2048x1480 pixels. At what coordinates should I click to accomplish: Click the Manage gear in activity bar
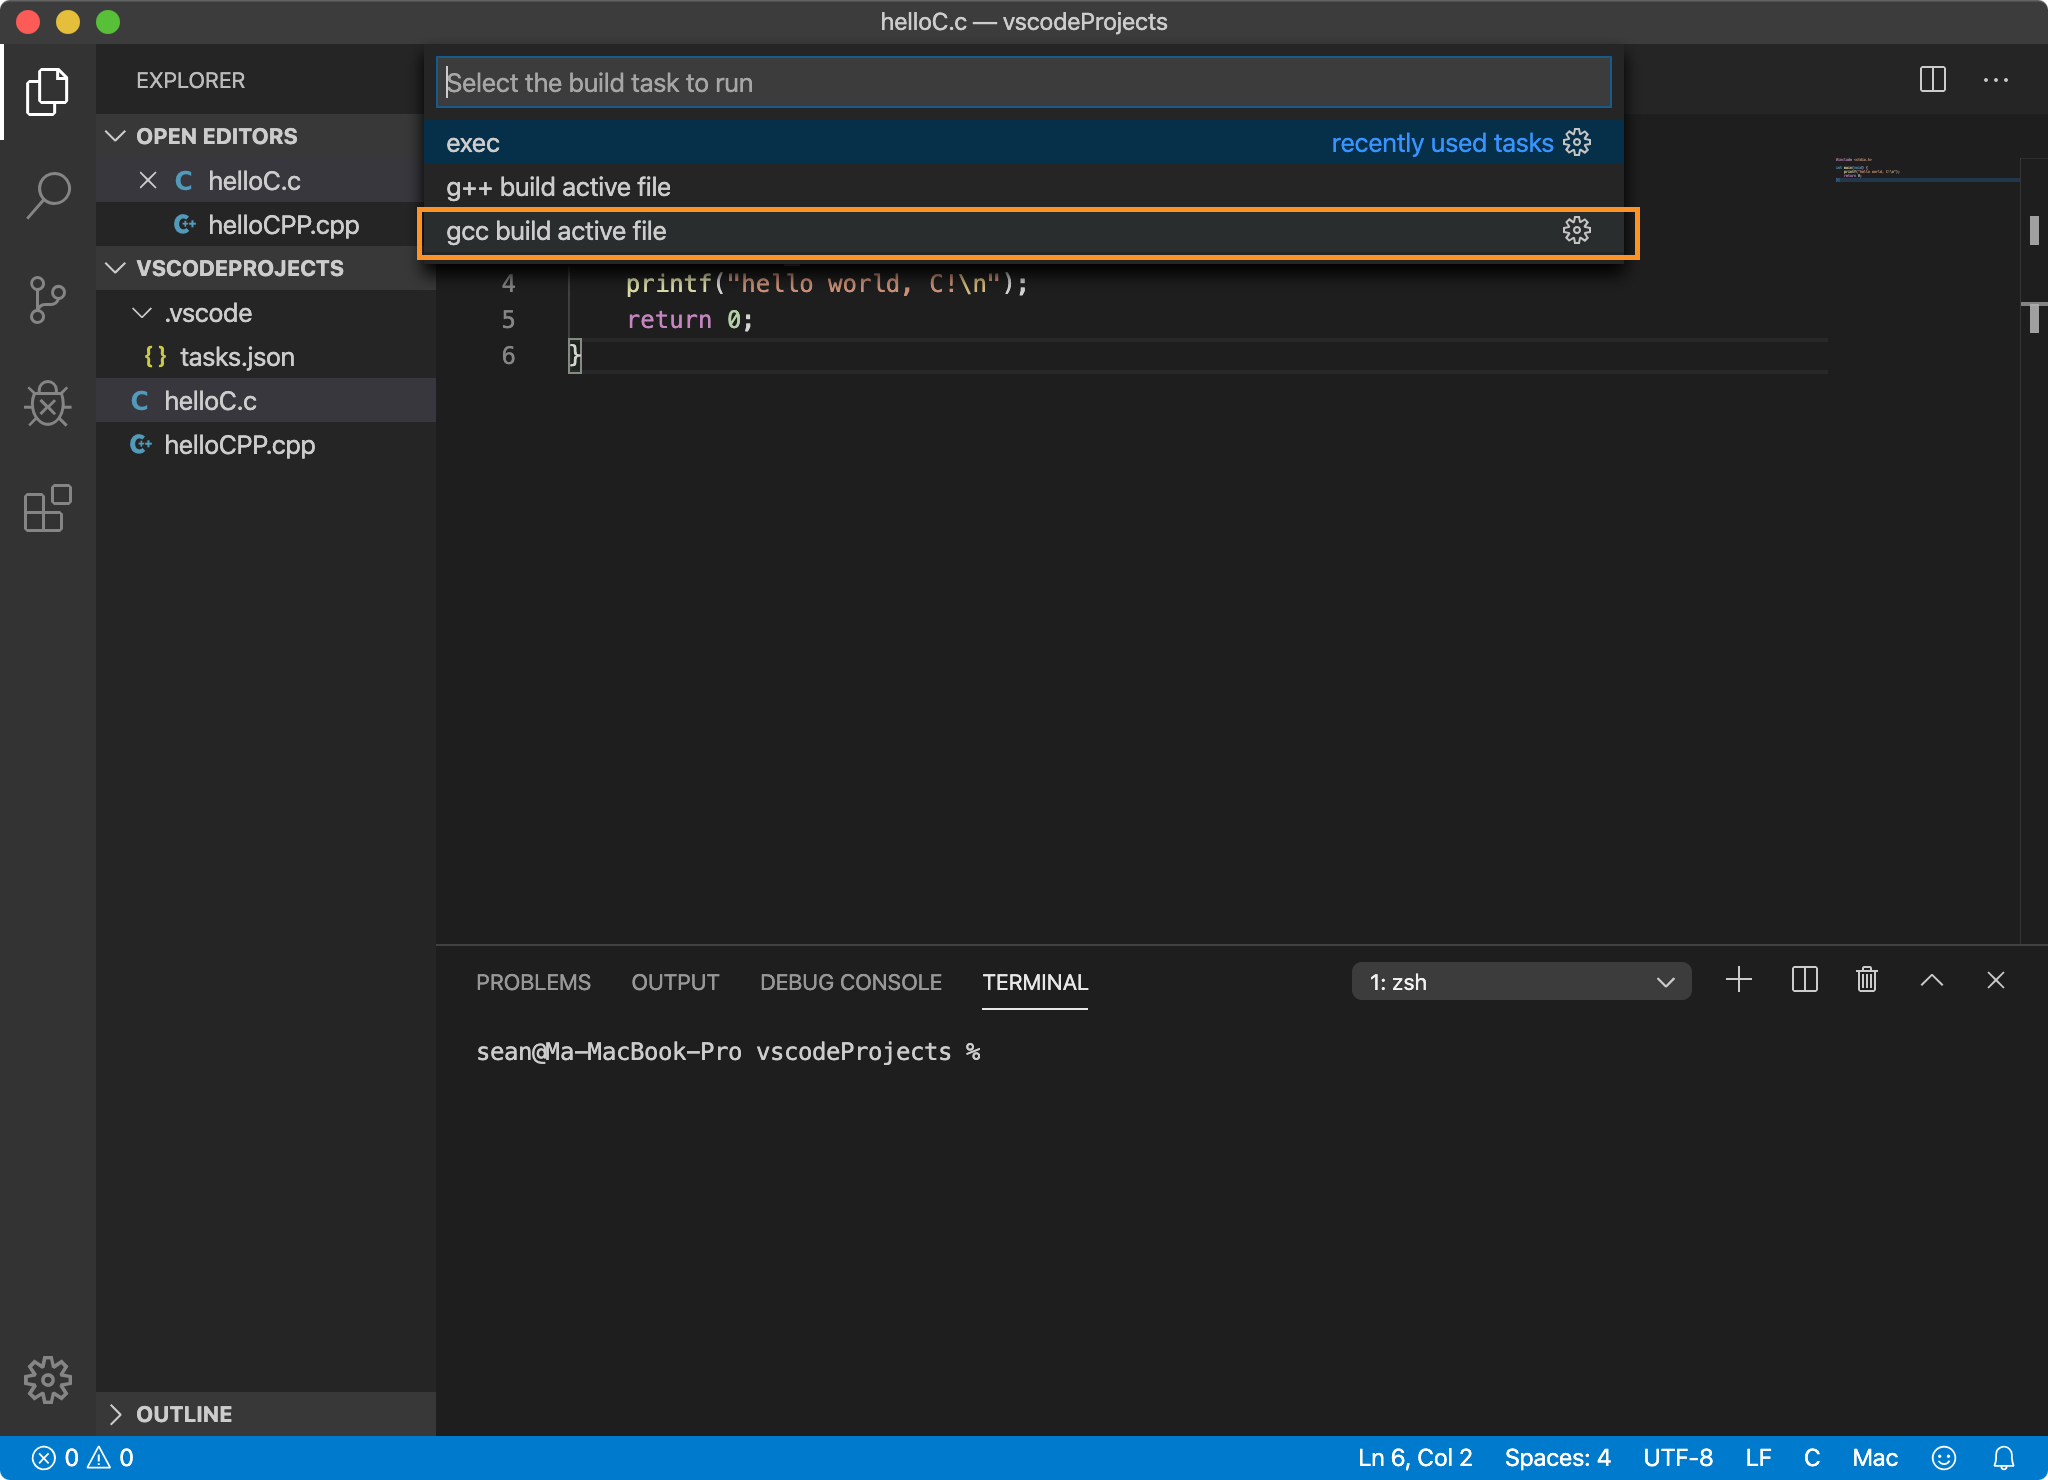click(x=48, y=1380)
